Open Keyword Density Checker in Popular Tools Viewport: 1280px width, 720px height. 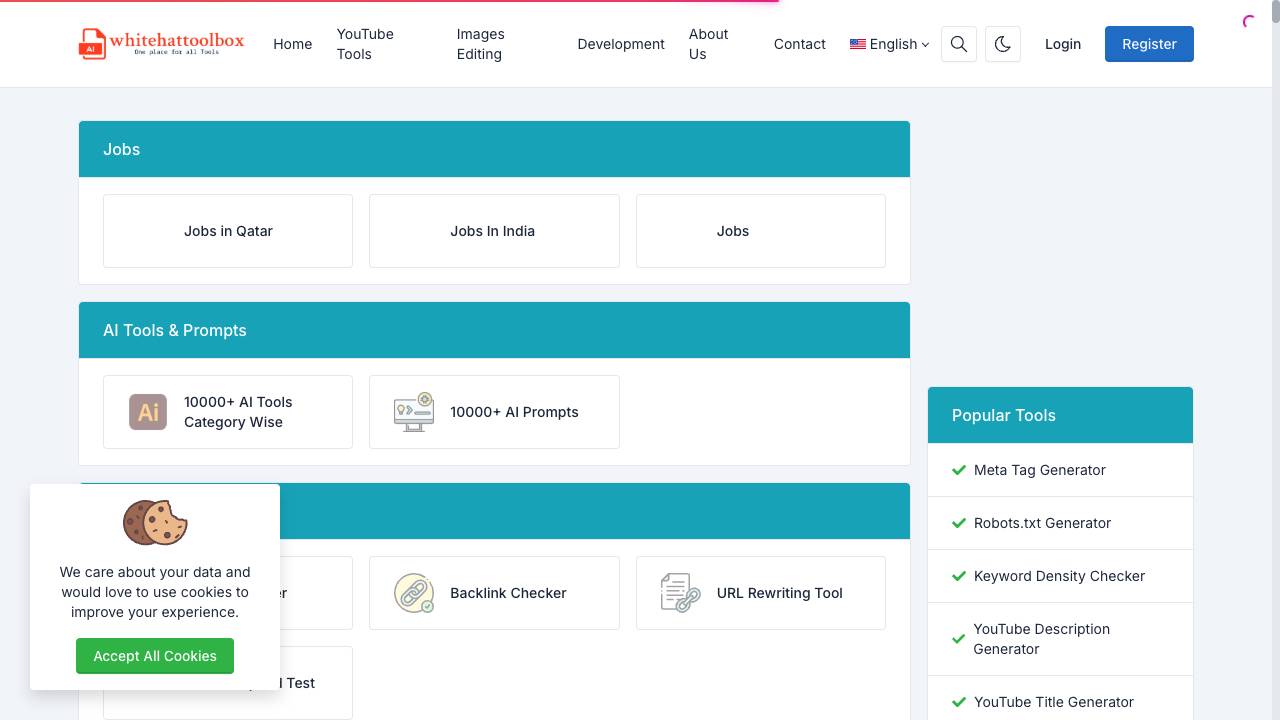tap(1059, 576)
